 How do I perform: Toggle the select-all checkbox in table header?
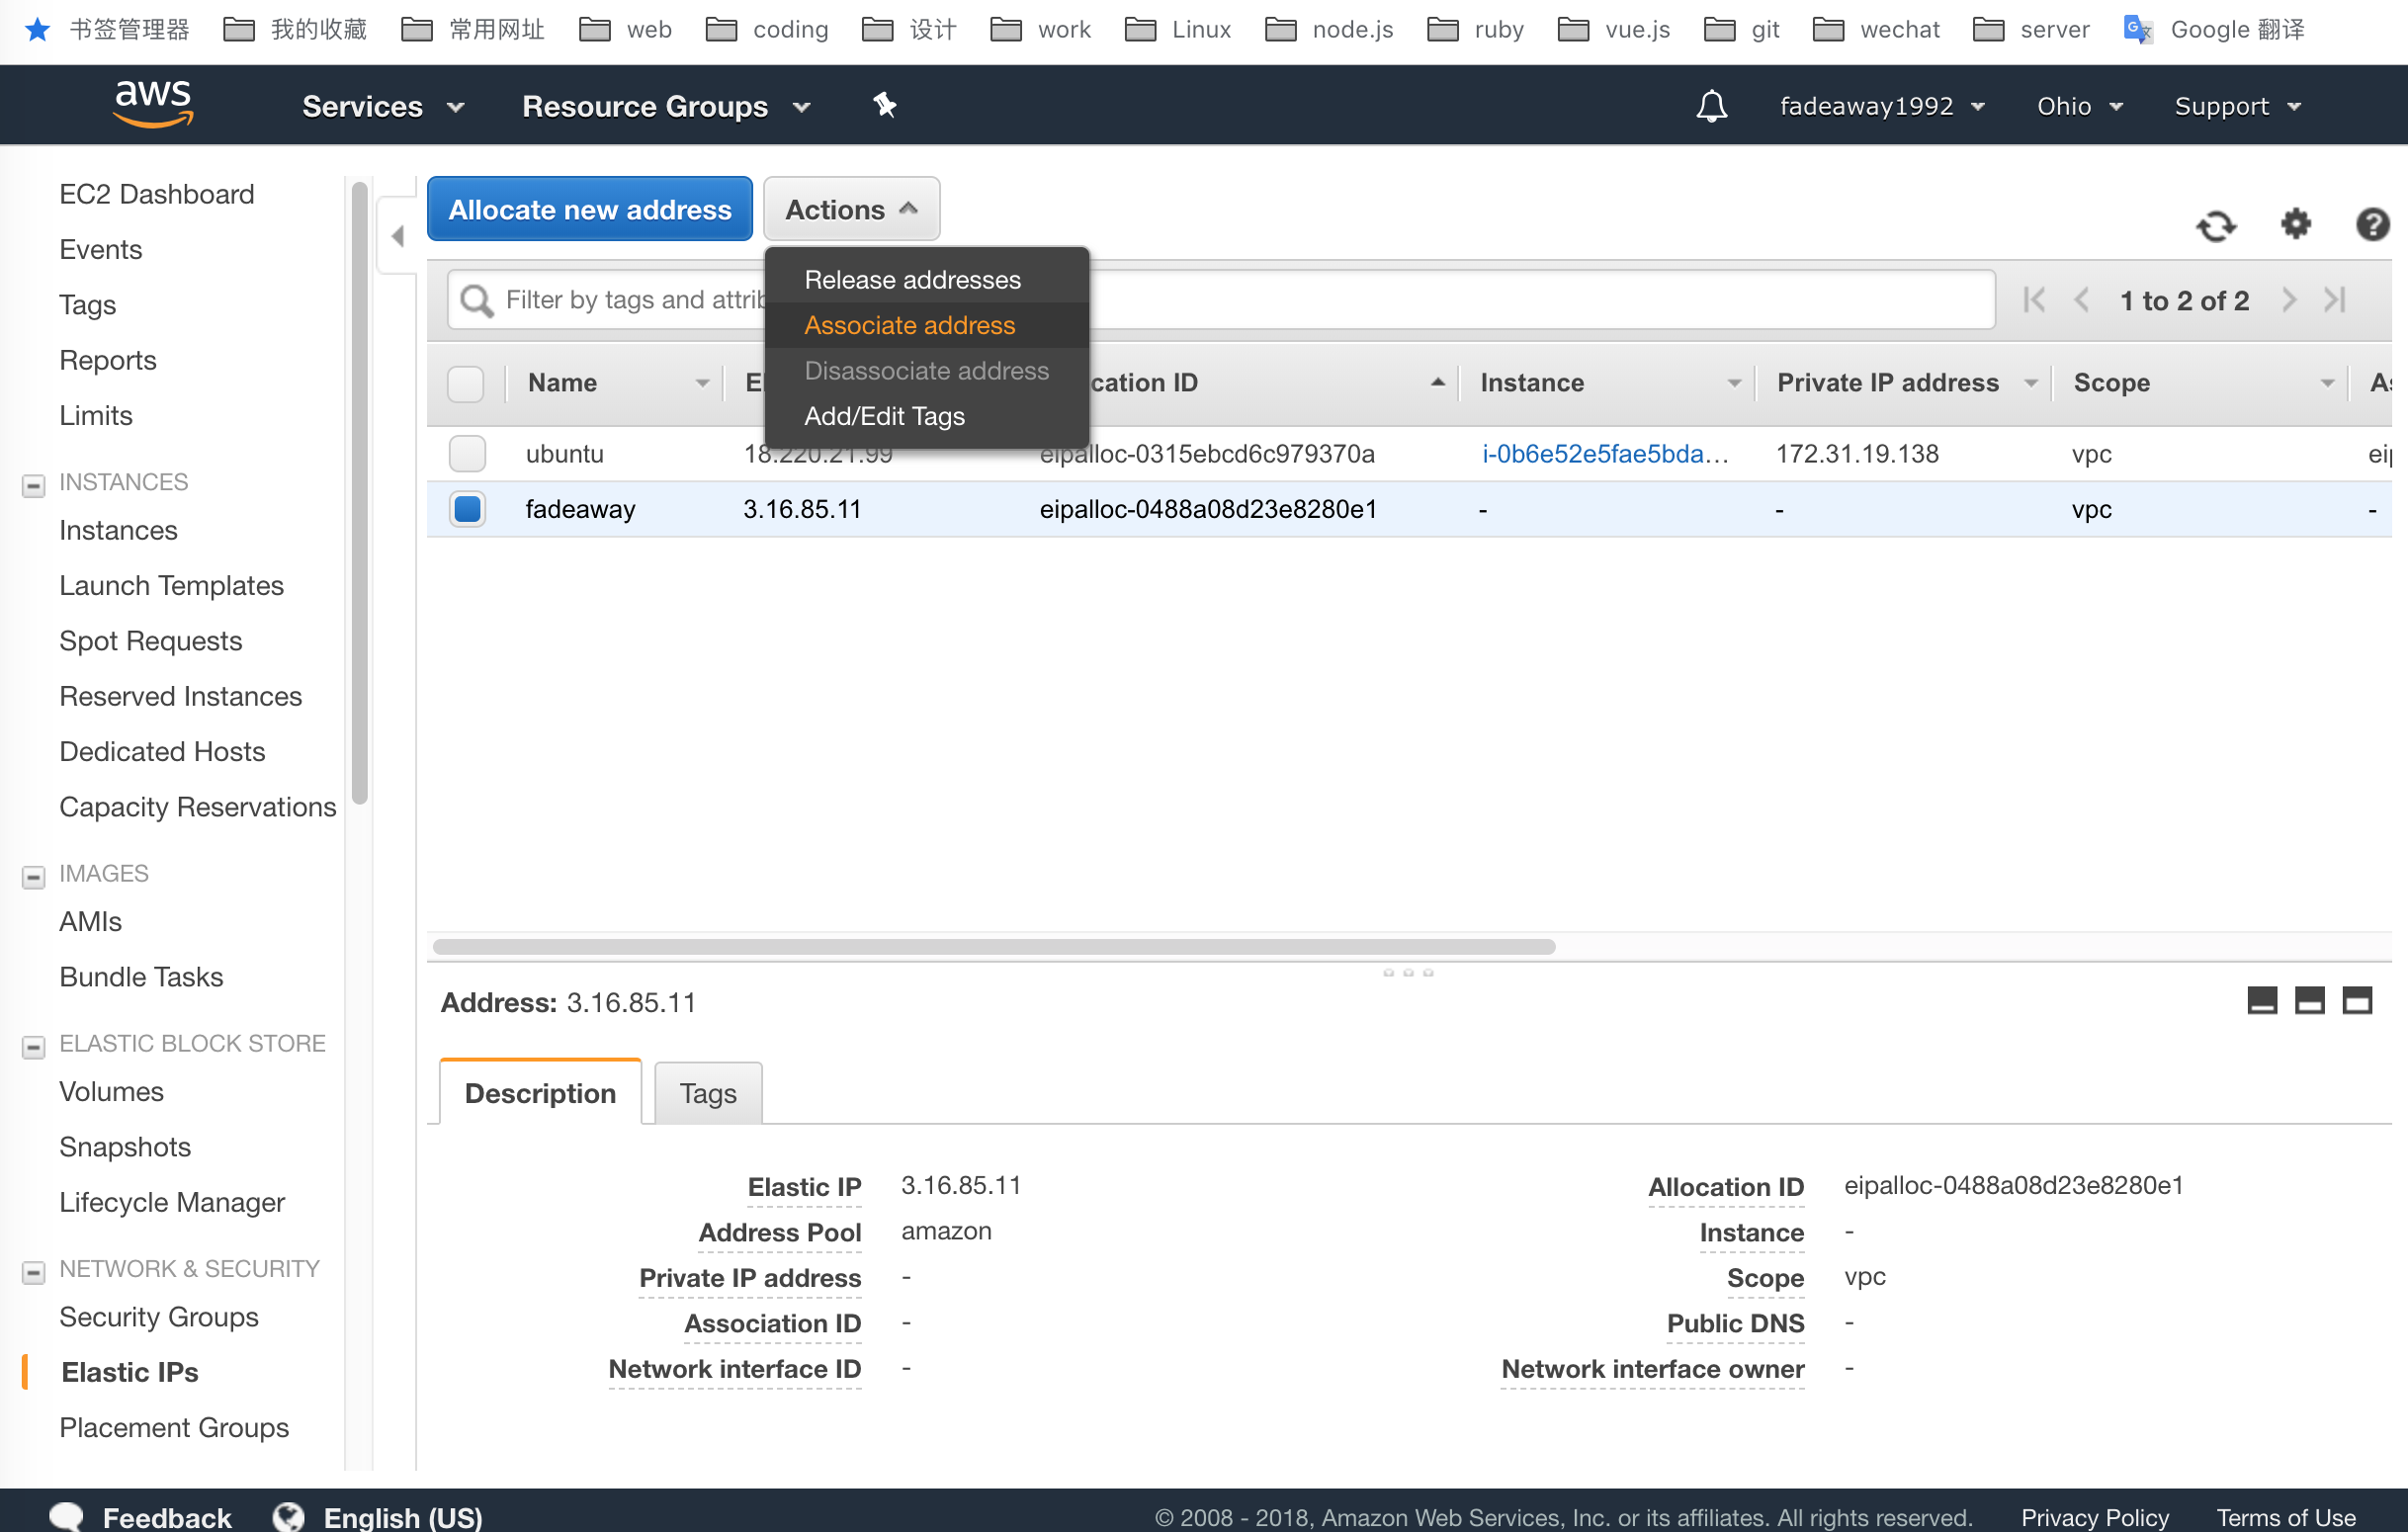coord(466,383)
